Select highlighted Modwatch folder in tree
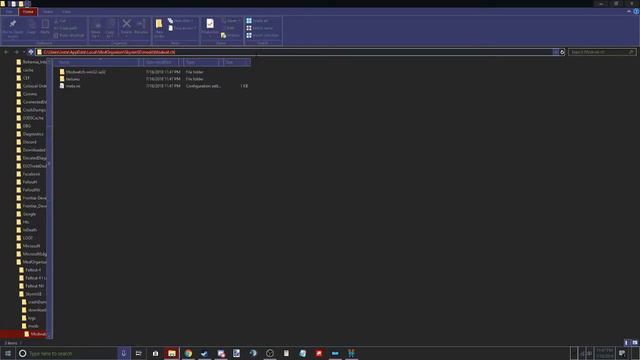The height and width of the screenshot is (360, 640). 24,334
